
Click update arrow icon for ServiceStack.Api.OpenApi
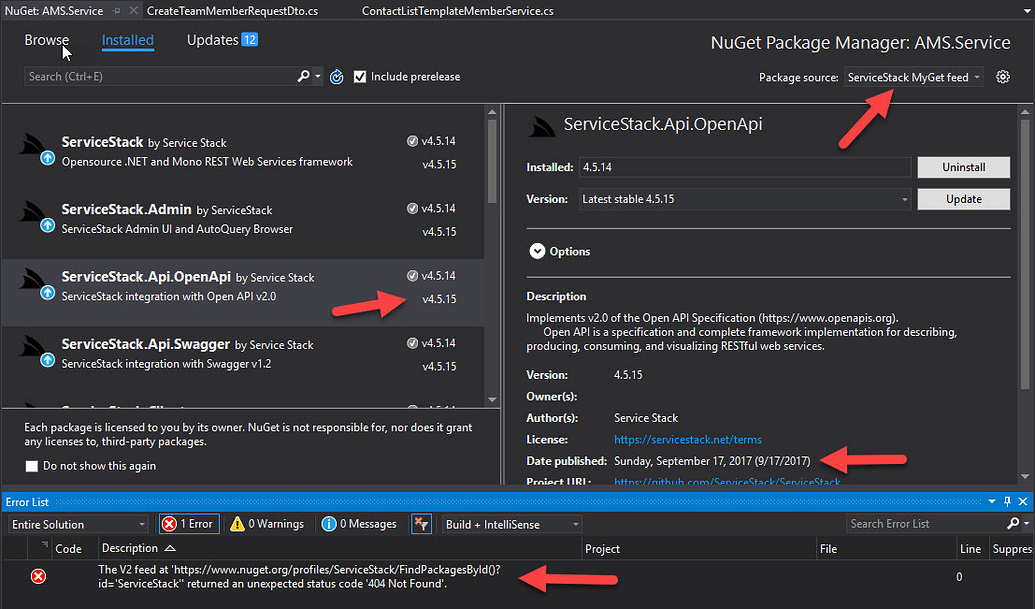[48, 293]
